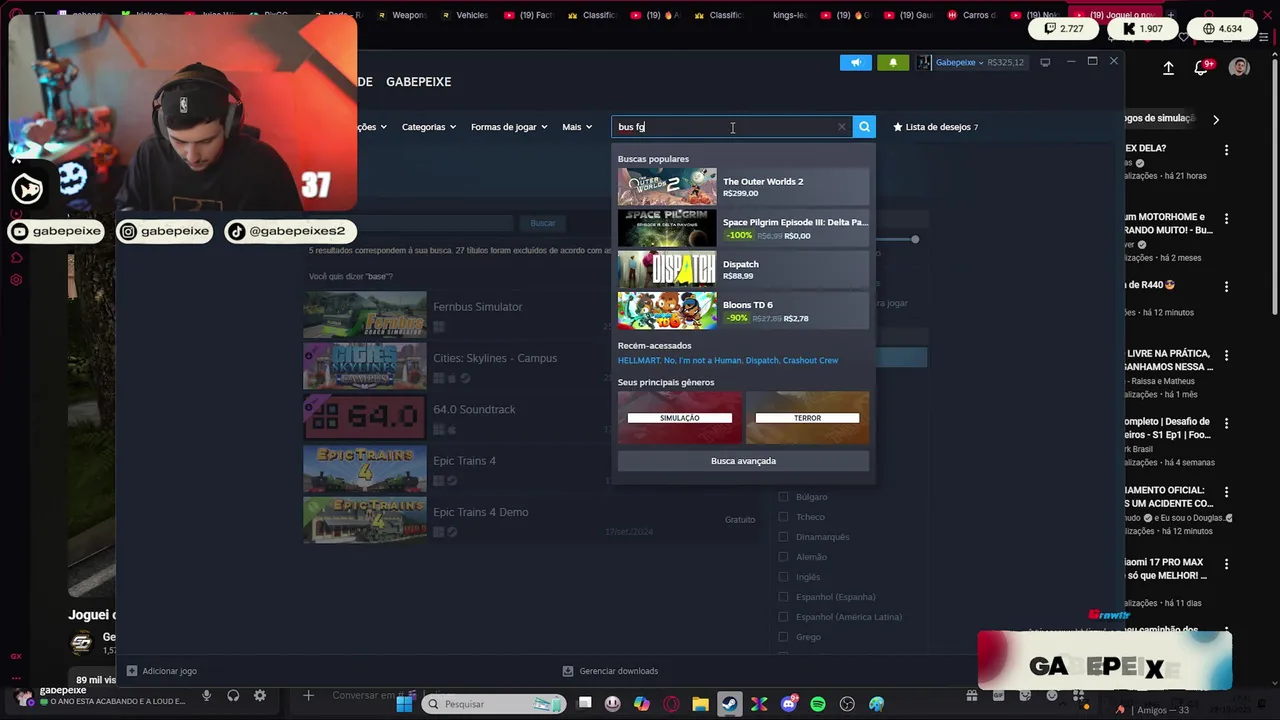Click Gerenciar downloads label
This screenshot has width=1280, height=720.
coord(618,671)
